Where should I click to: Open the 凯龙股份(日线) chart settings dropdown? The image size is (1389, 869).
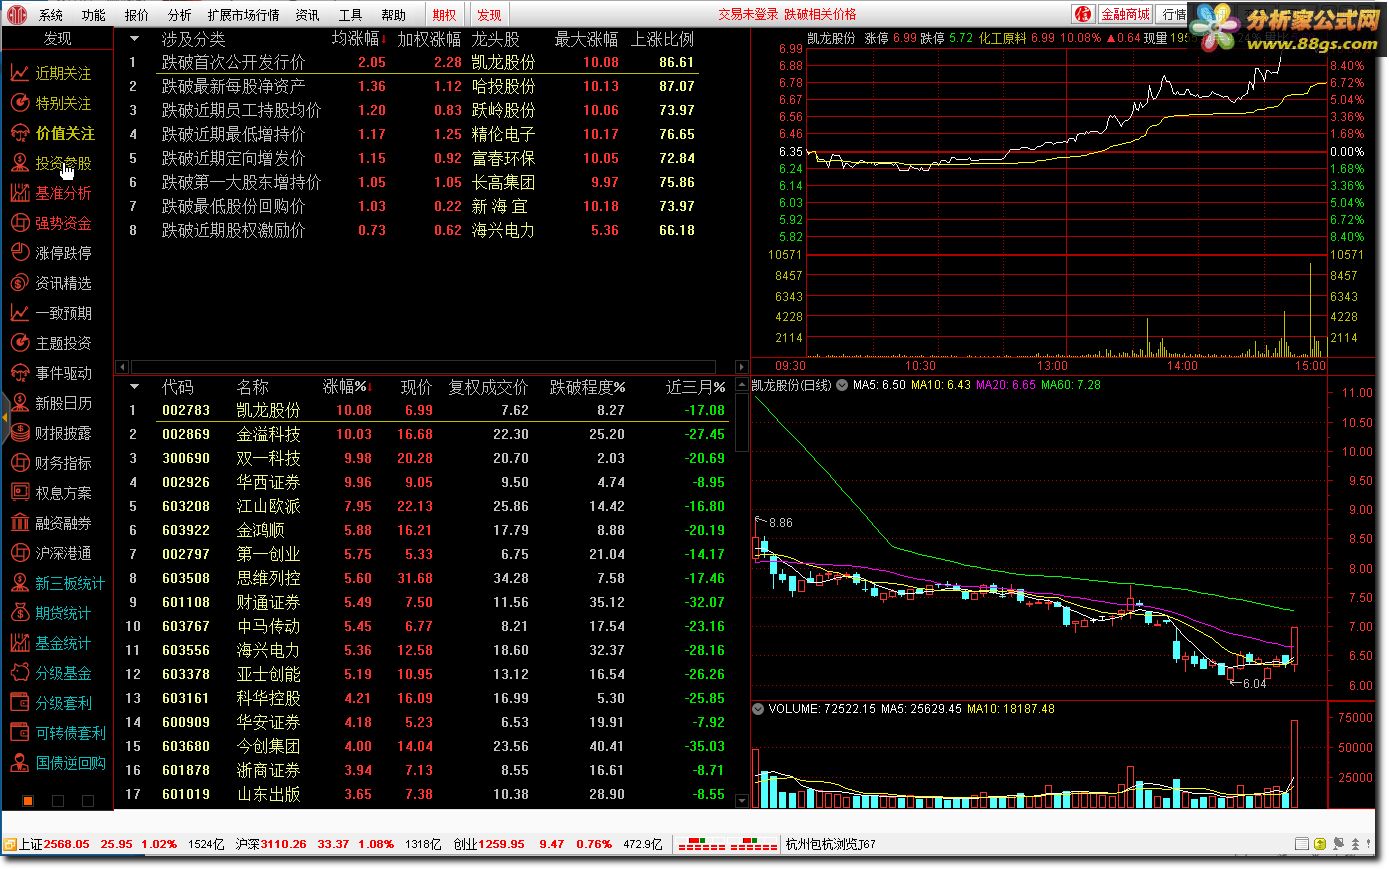842,385
